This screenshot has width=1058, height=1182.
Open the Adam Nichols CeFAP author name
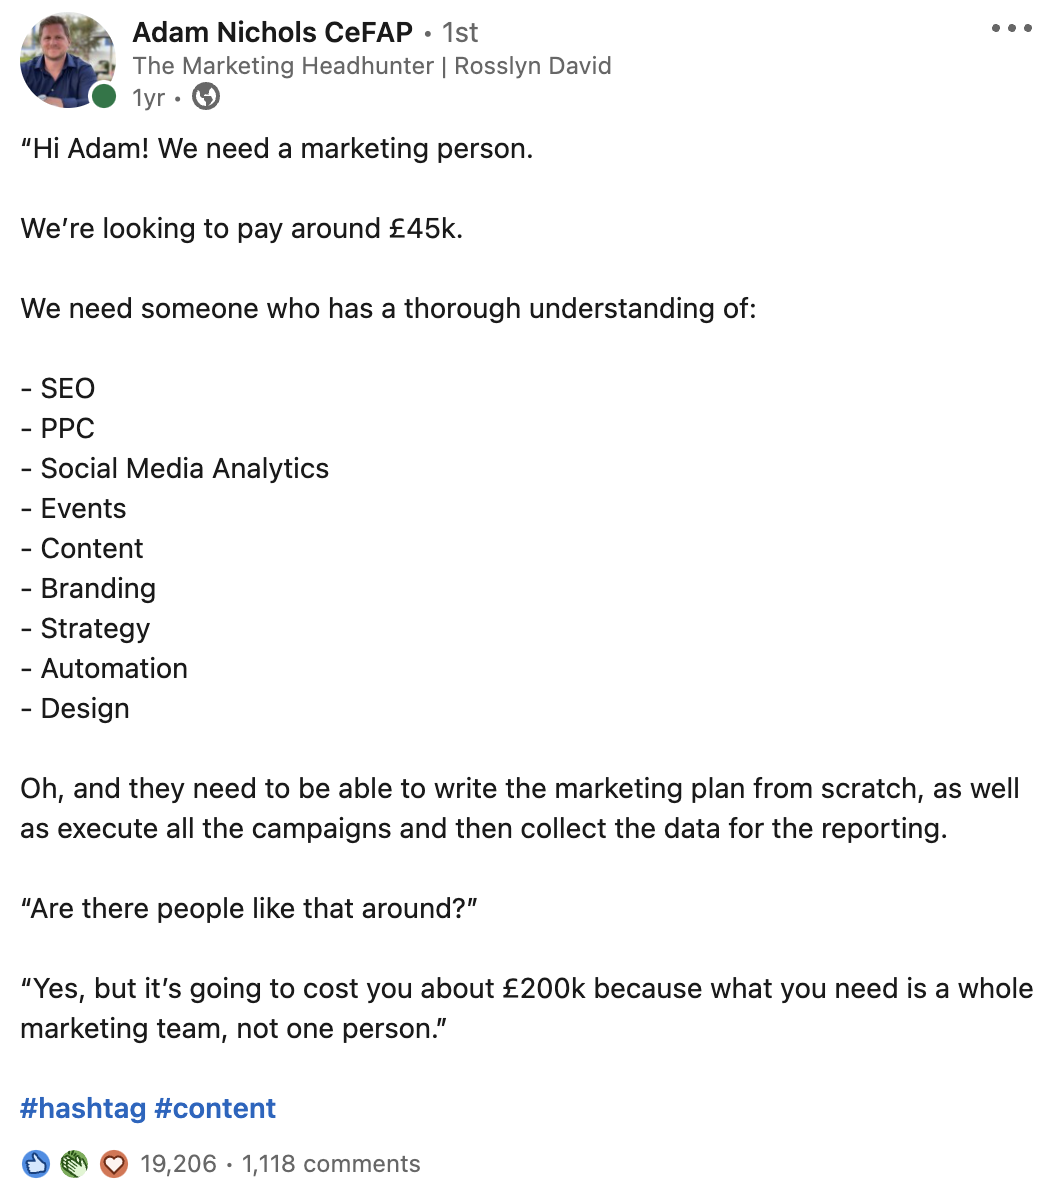(272, 32)
